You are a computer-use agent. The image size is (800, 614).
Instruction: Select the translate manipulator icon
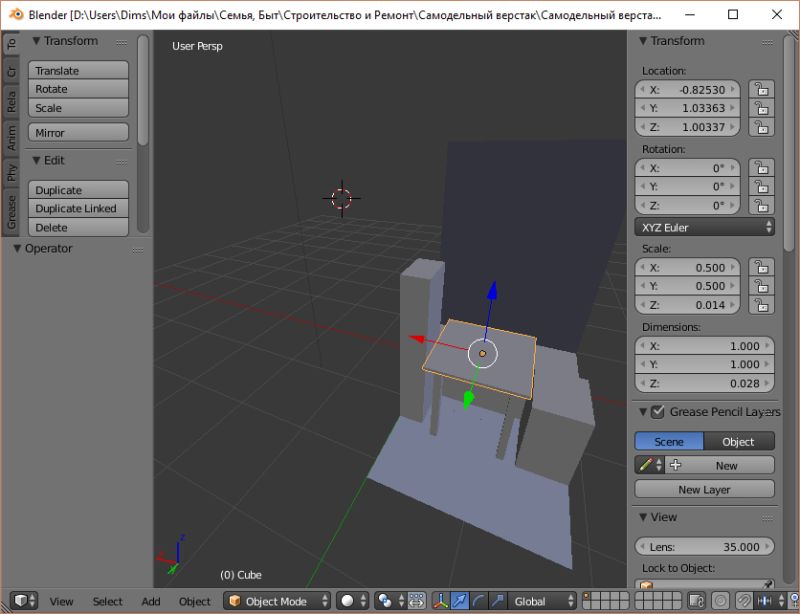point(461,601)
